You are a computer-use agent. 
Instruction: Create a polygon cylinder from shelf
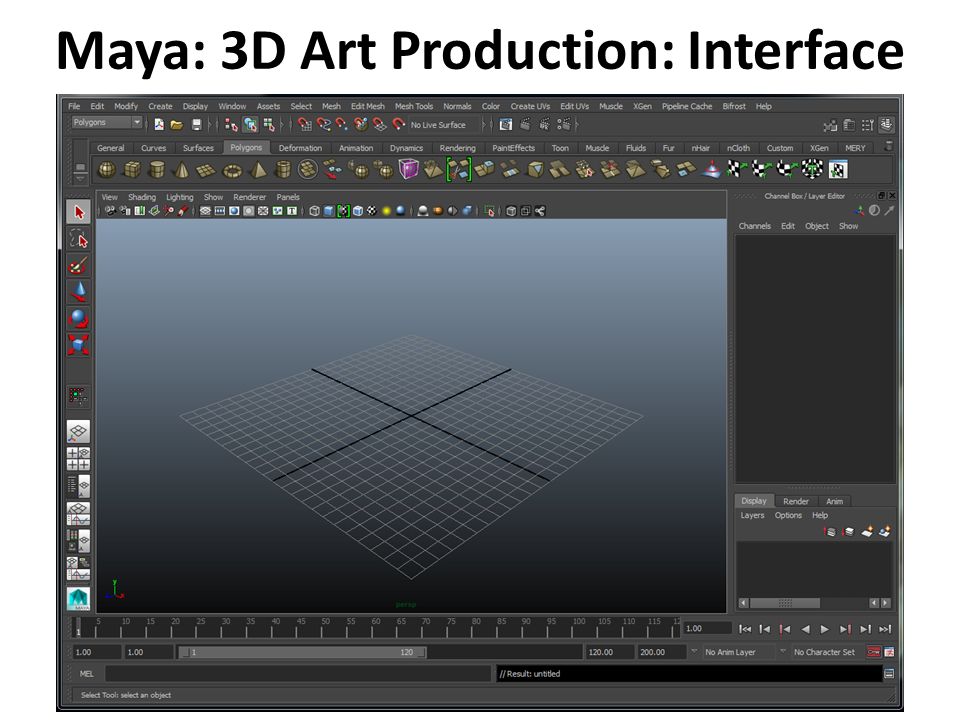pos(157,170)
